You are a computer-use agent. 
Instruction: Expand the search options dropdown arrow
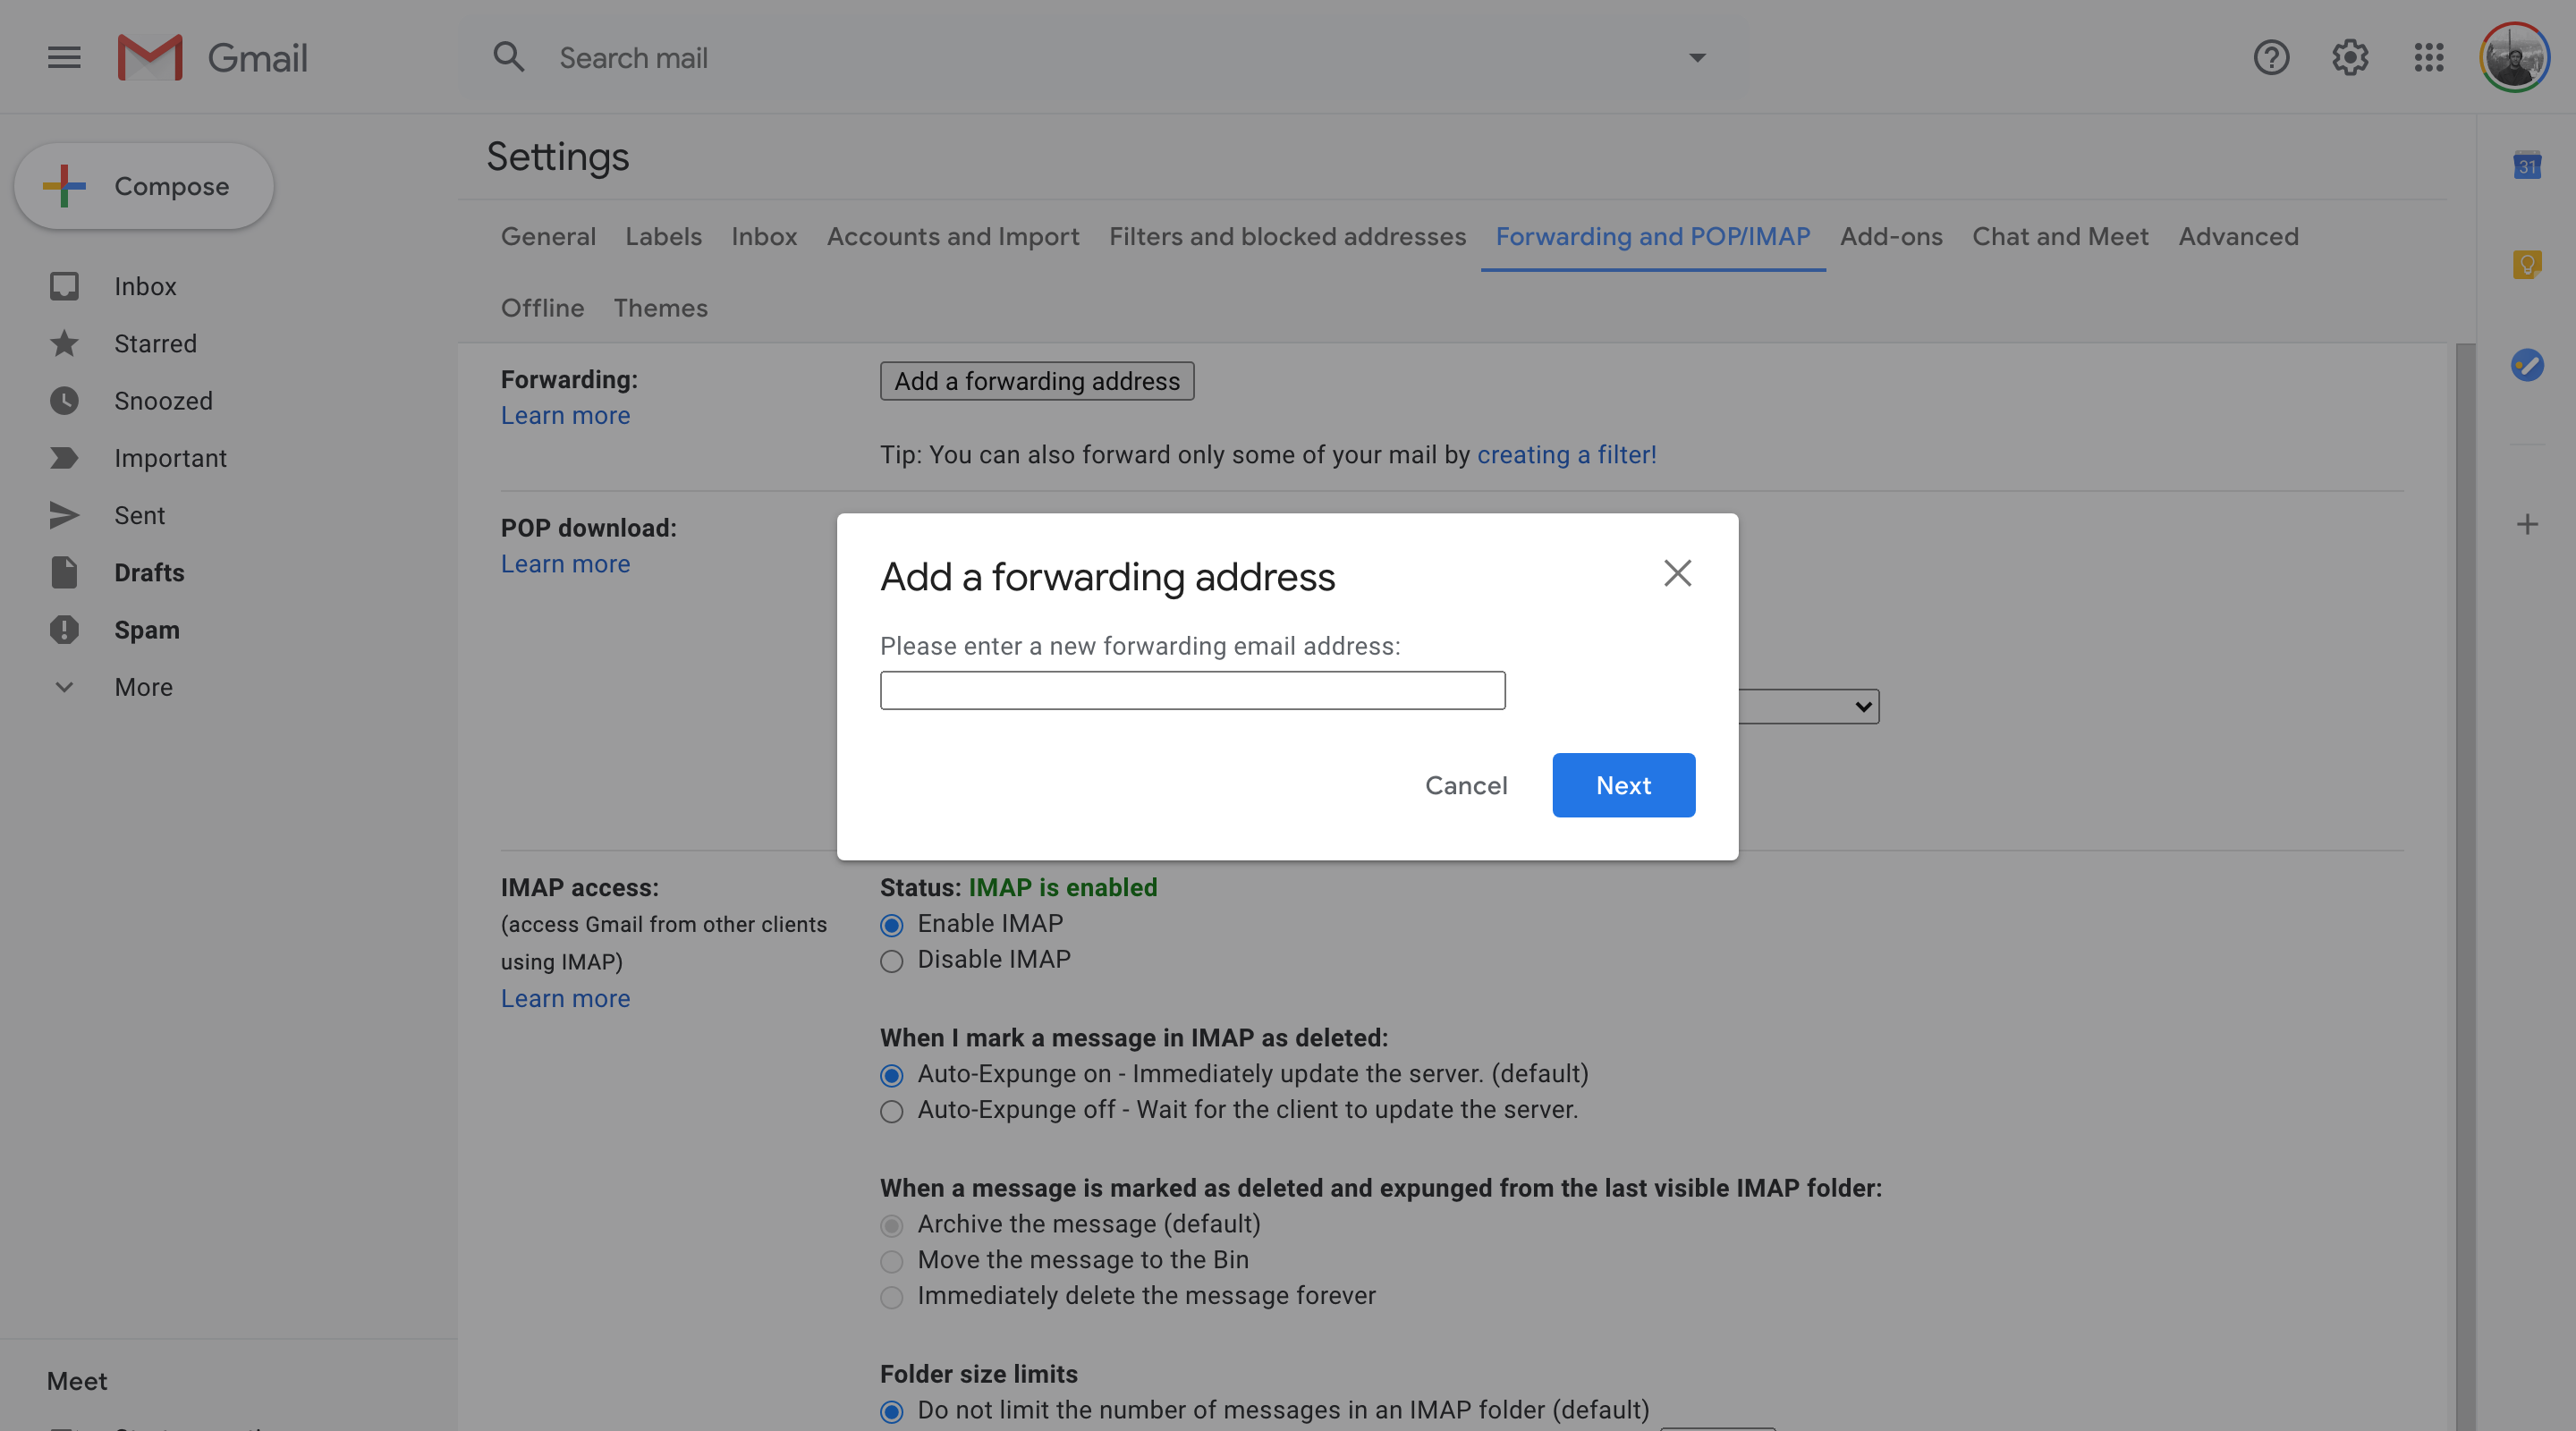coord(1697,57)
